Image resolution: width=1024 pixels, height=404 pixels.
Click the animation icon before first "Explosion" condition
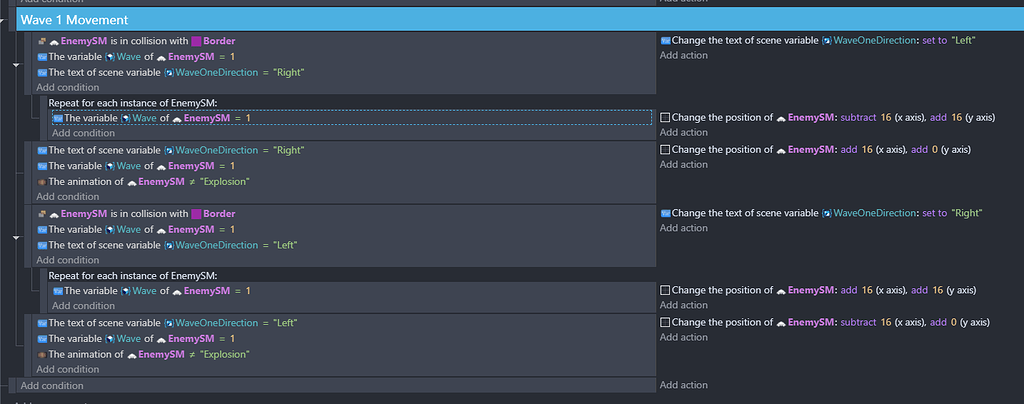[x=42, y=182]
